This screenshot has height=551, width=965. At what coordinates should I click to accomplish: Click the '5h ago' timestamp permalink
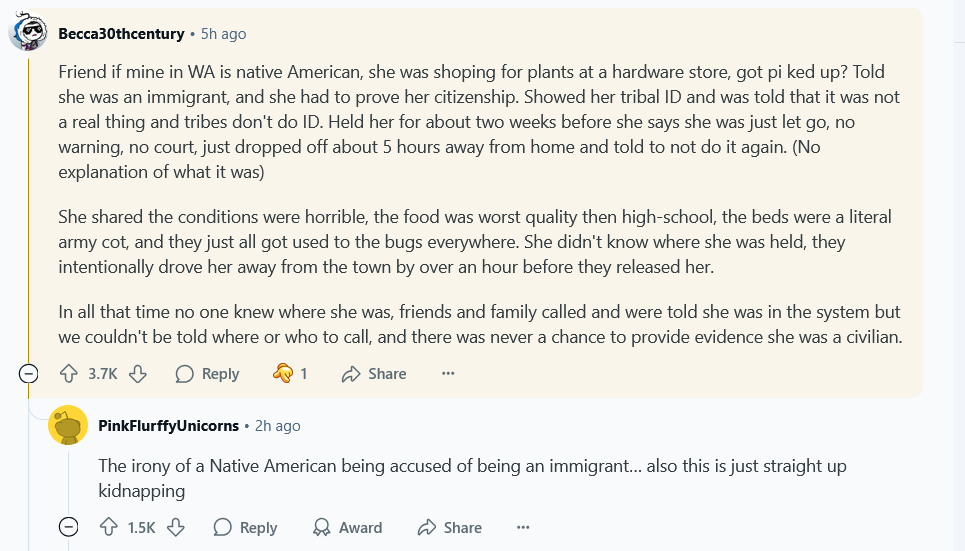point(223,34)
